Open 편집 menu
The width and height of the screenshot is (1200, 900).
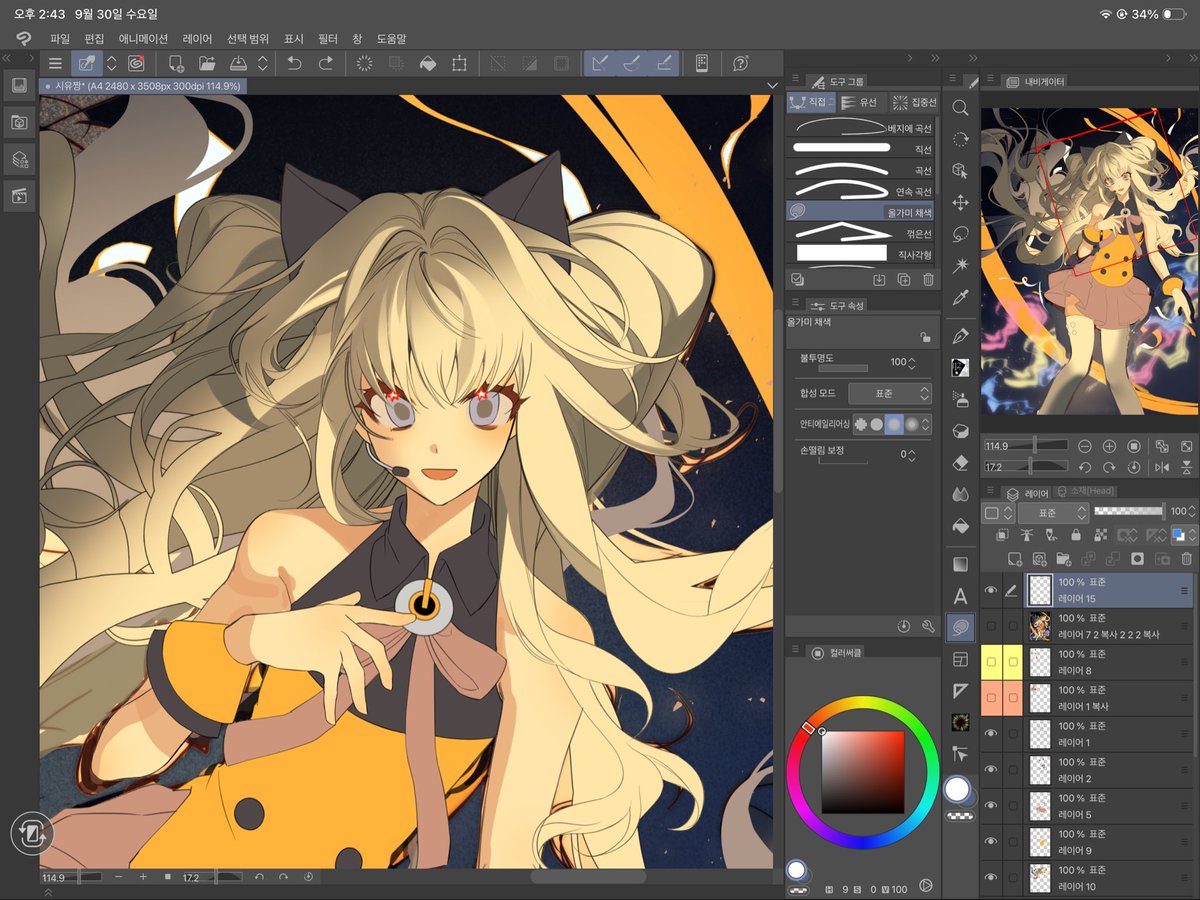[x=94, y=38]
